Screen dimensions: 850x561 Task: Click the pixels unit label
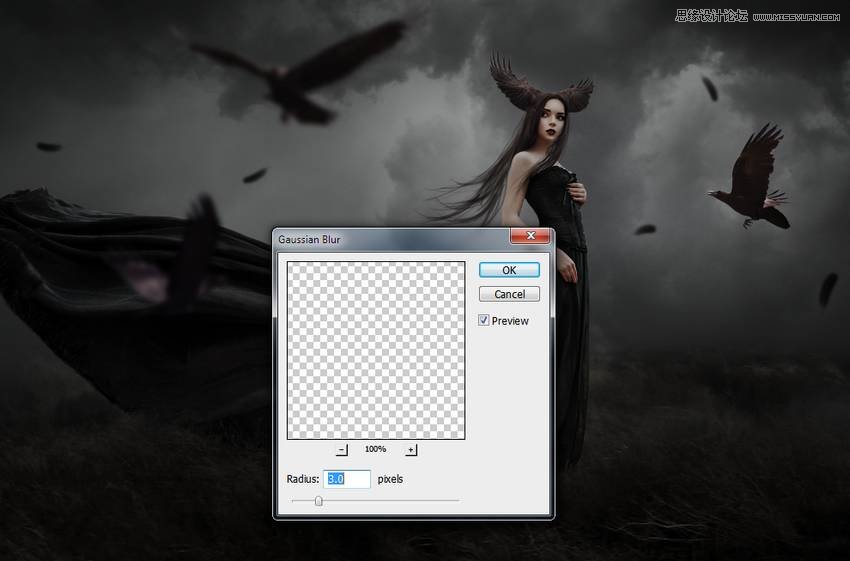390,480
